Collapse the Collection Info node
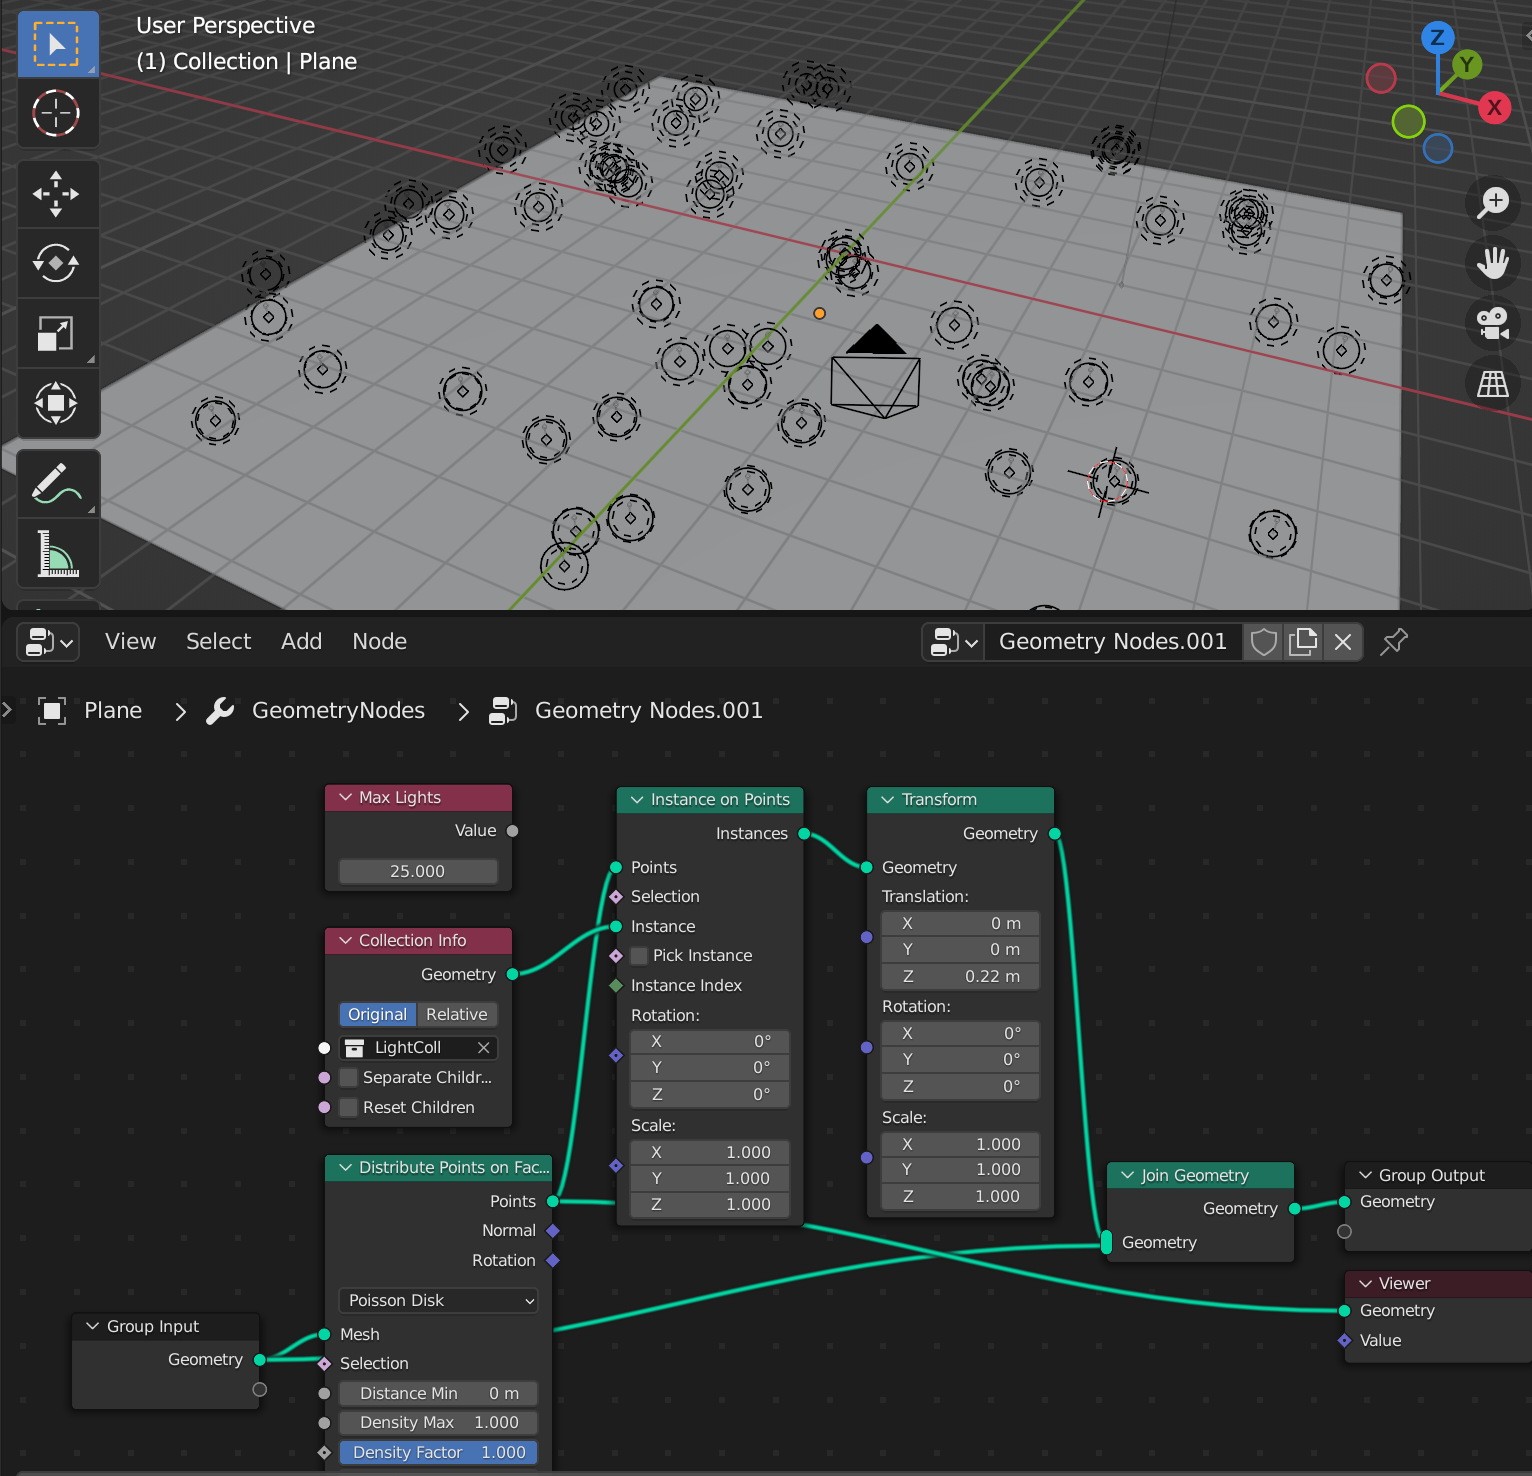Image resolution: width=1532 pixels, height=1476 pixels. coord(346,941)
